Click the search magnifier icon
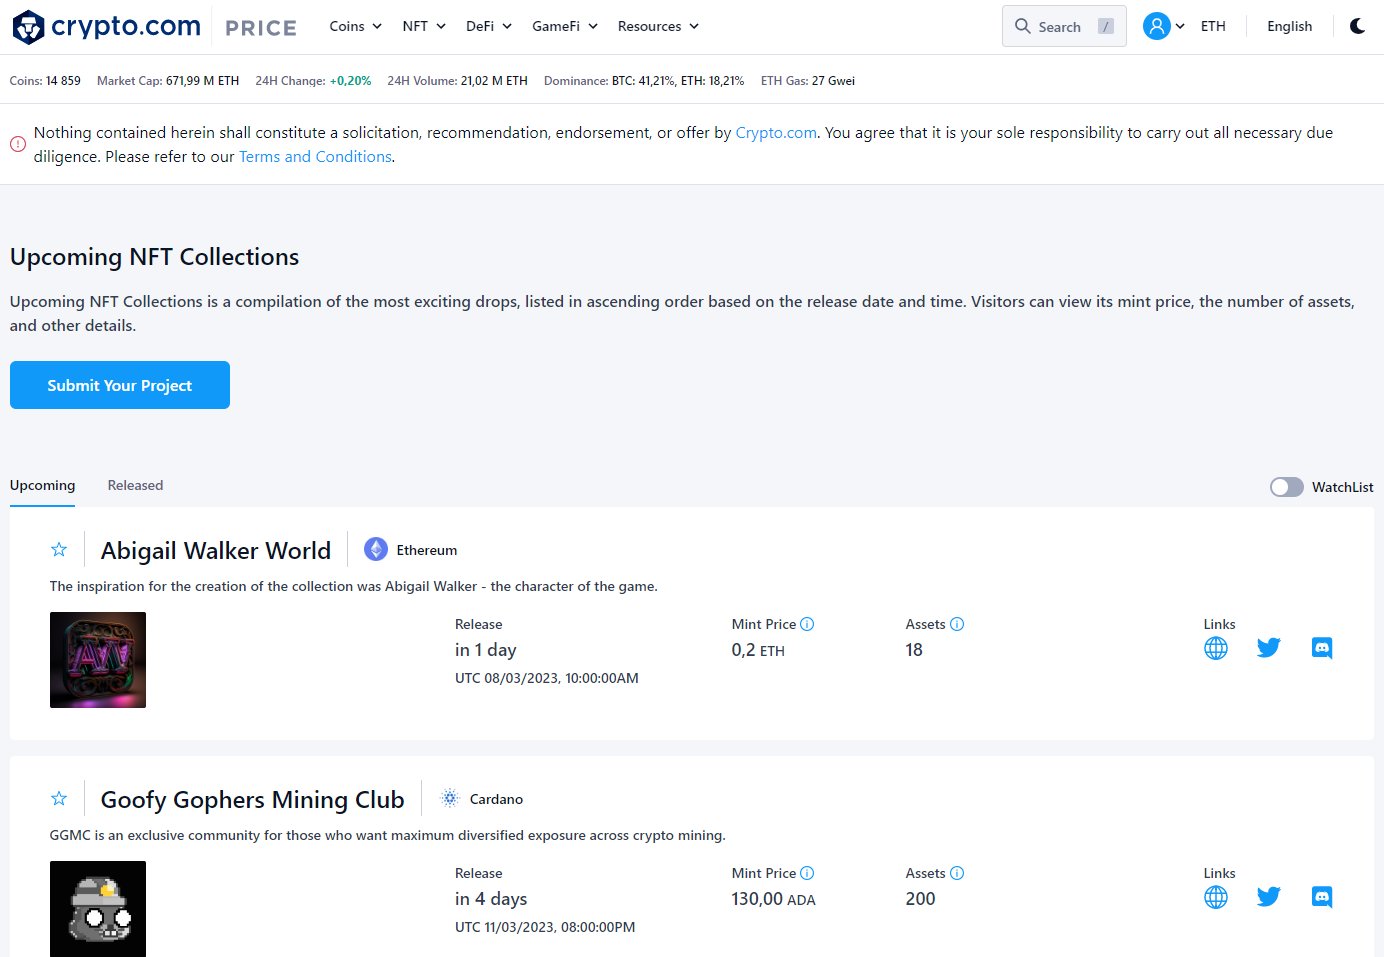 point(1022,26)
